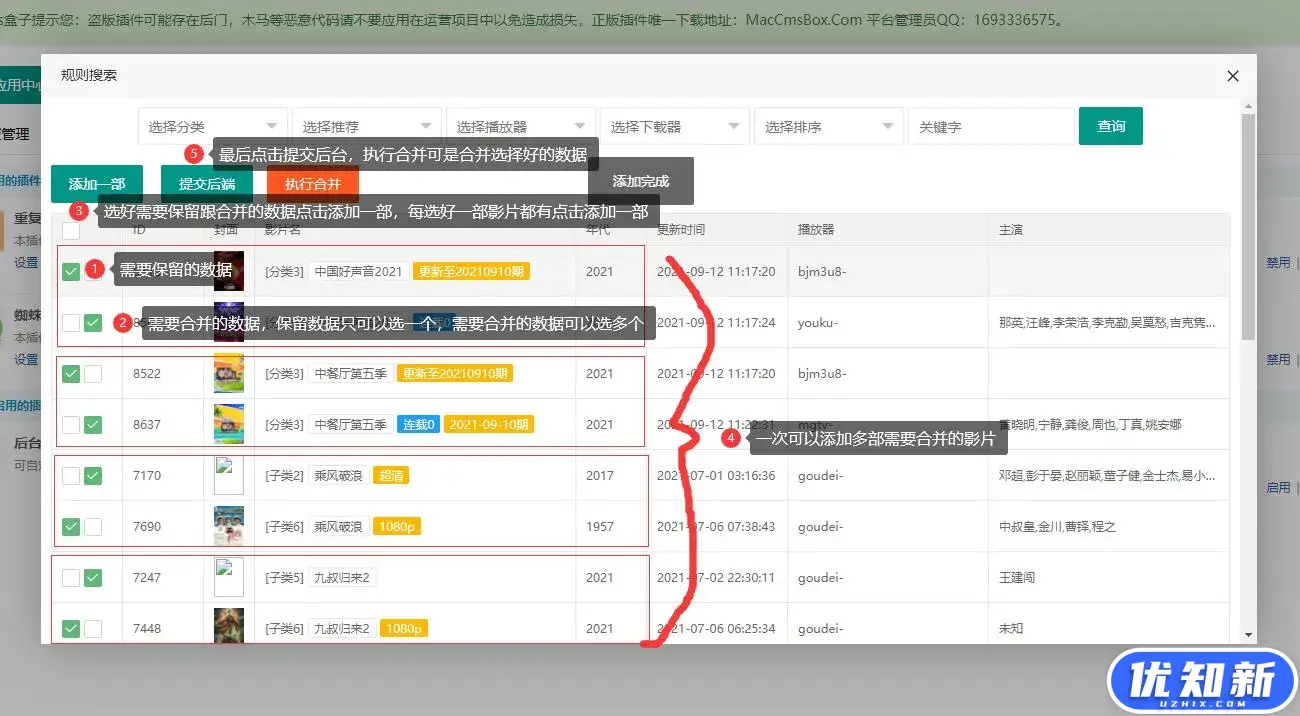Screen dimensions: 1300x716
Task: Untick the checked box in row 7448
Action: 71,629
